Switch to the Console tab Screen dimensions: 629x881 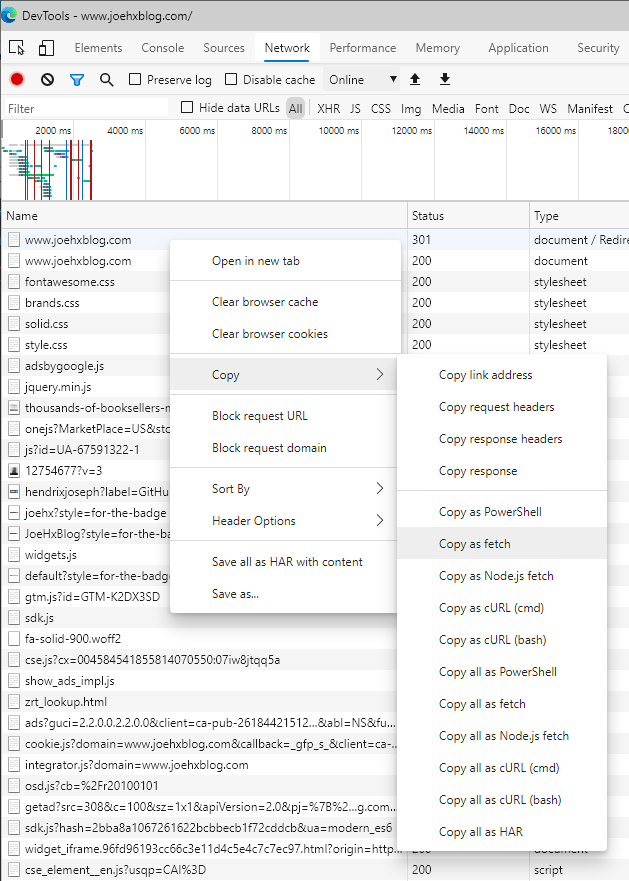pyautogui.click(x=162, y=48)
